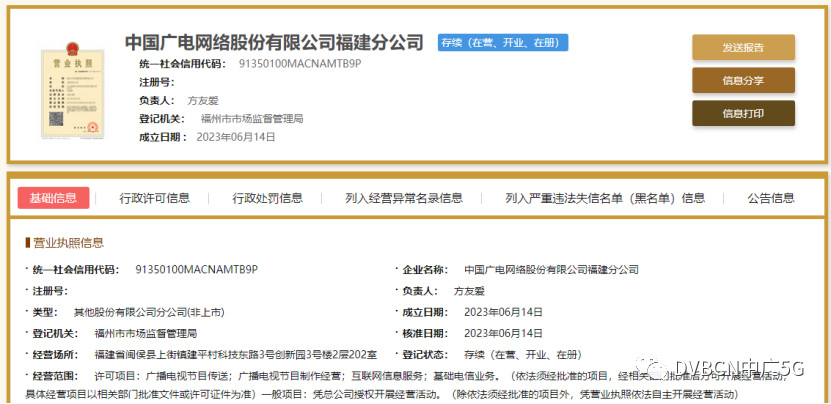Click 成立日期 value in 营业执照信息 section

point(503,312)
